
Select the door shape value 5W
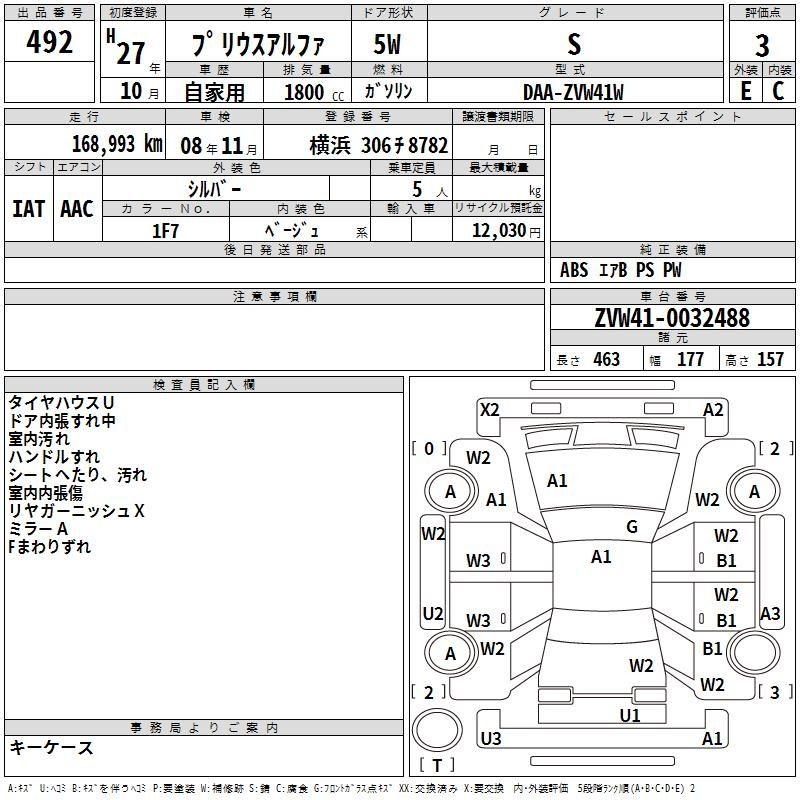pos(387,44)
